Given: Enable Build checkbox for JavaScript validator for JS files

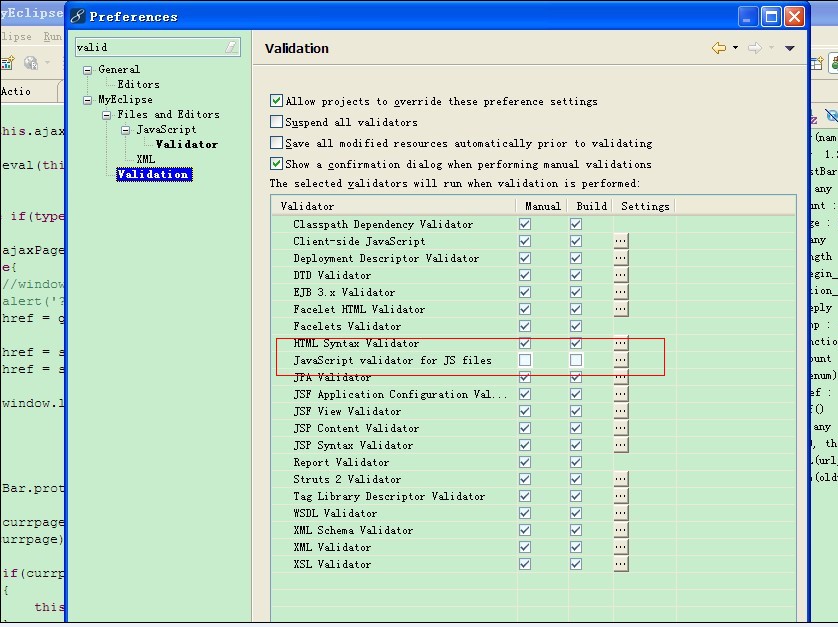Looking at the screenshot, I should (576, 360).
